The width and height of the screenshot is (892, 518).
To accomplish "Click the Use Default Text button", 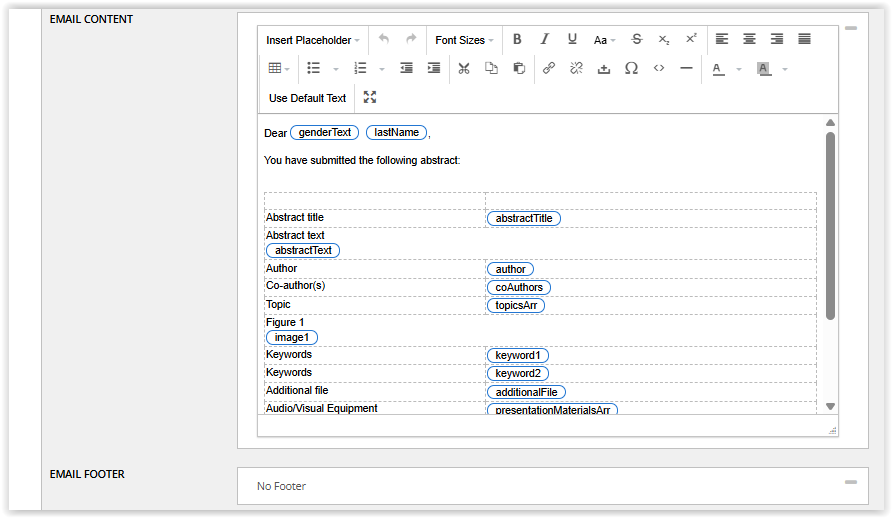I will click(x=307, y=98).
